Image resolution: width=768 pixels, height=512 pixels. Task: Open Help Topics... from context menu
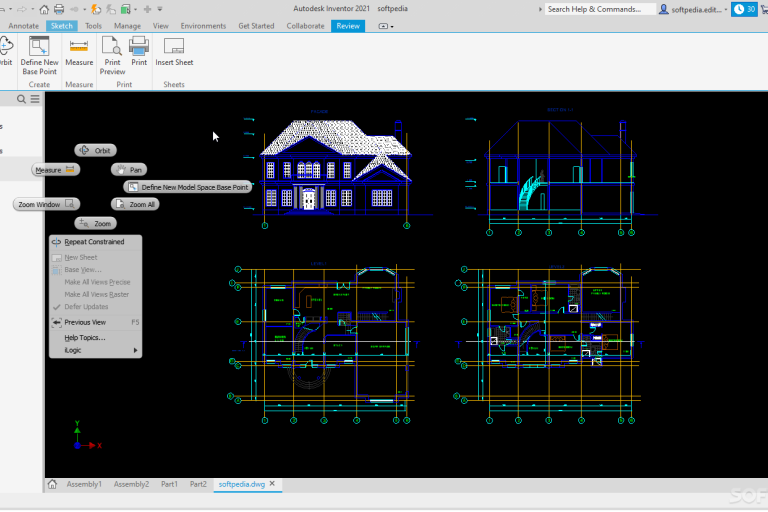click(x=96, y=338)
